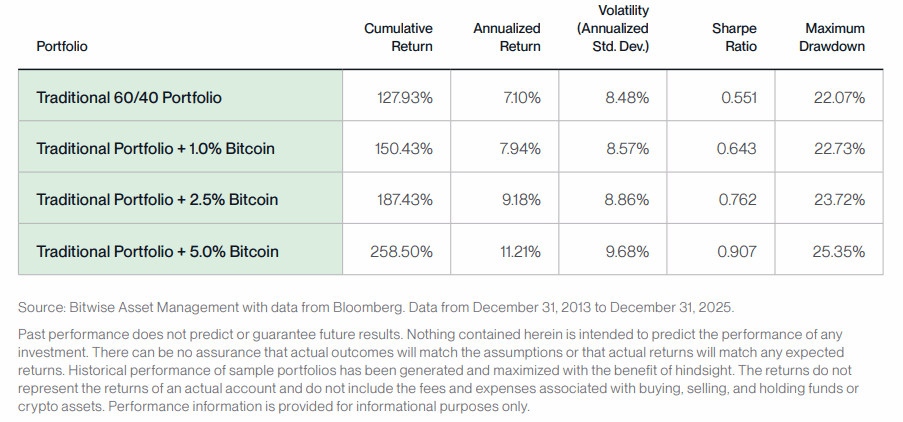Image resolution: width=903 pixels, height=422 pixels.
Task: Click the Sharpe Ratio column header
Action: pyautogui.click(x=733, y=38)
